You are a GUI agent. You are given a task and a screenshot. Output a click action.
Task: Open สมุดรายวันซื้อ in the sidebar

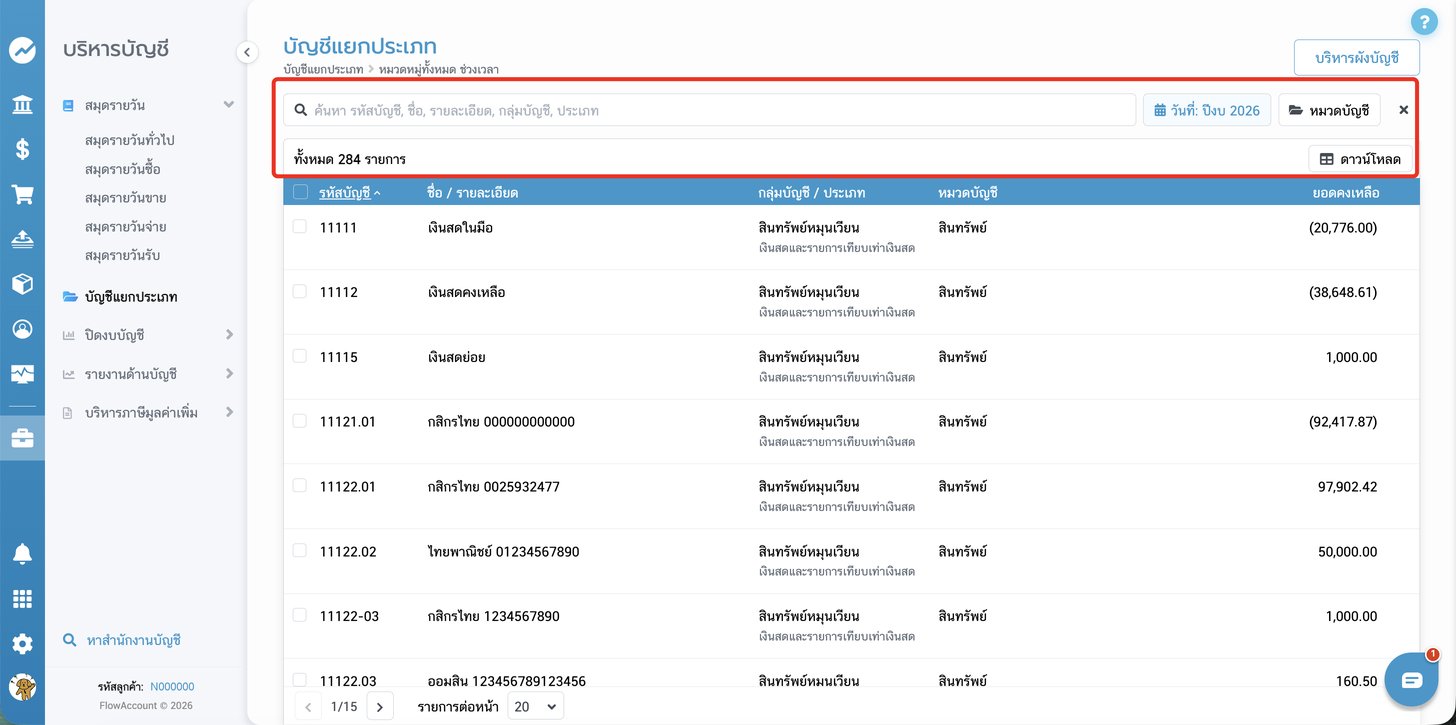pyautogui.click(x=123, y=169)
